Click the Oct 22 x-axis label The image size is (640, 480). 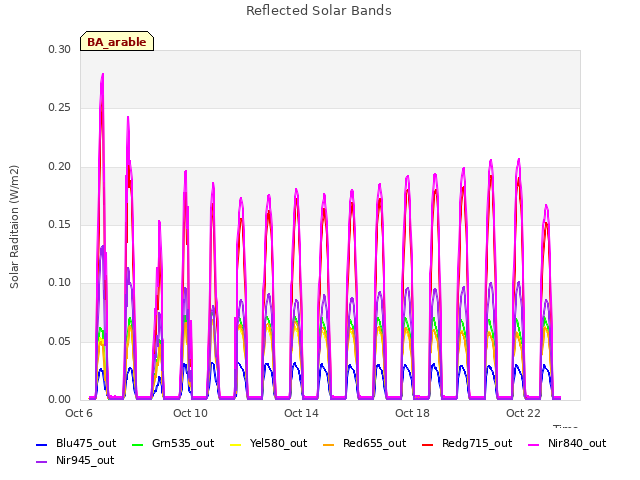(523, 413)
